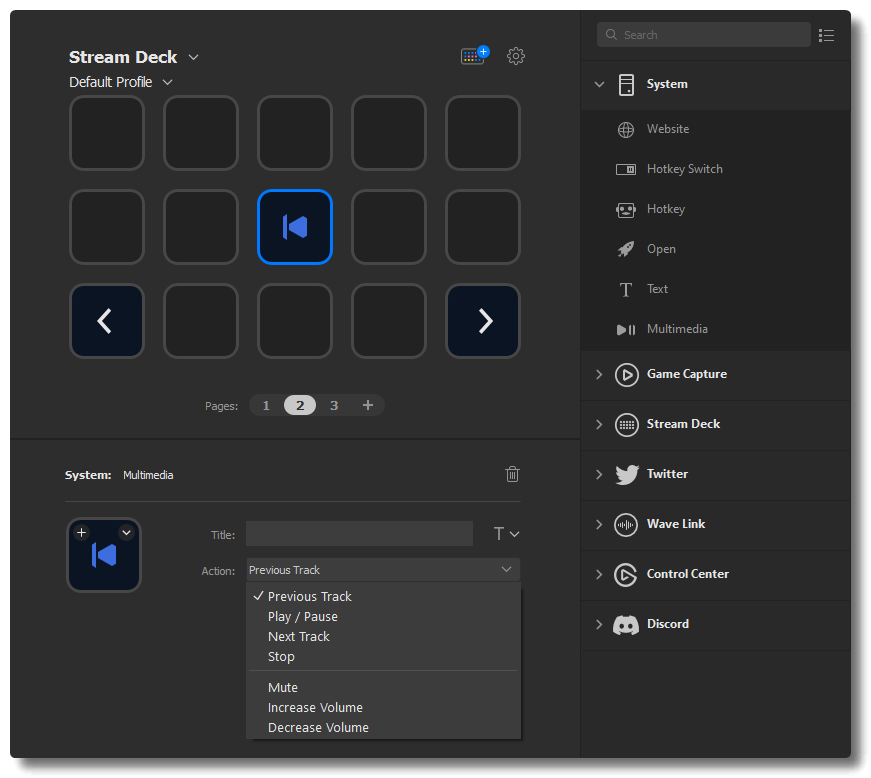Click the Game Capture play icon
The height and width of the screenshot is (778, 871).
(627, 375)
